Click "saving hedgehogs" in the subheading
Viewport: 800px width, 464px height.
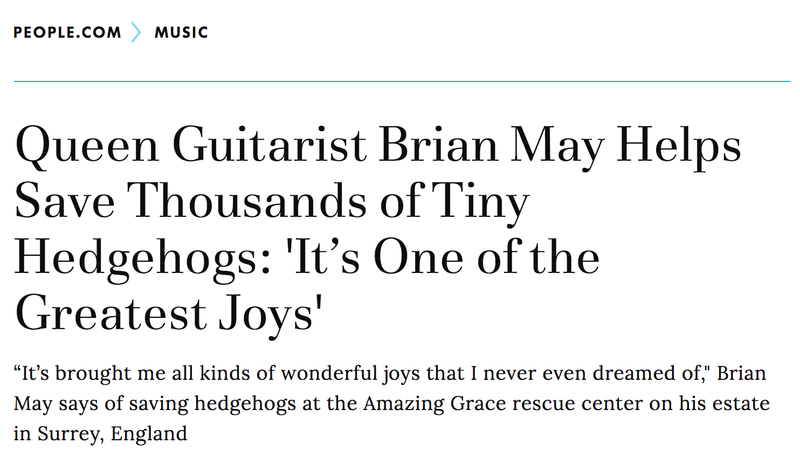[212, 404]
